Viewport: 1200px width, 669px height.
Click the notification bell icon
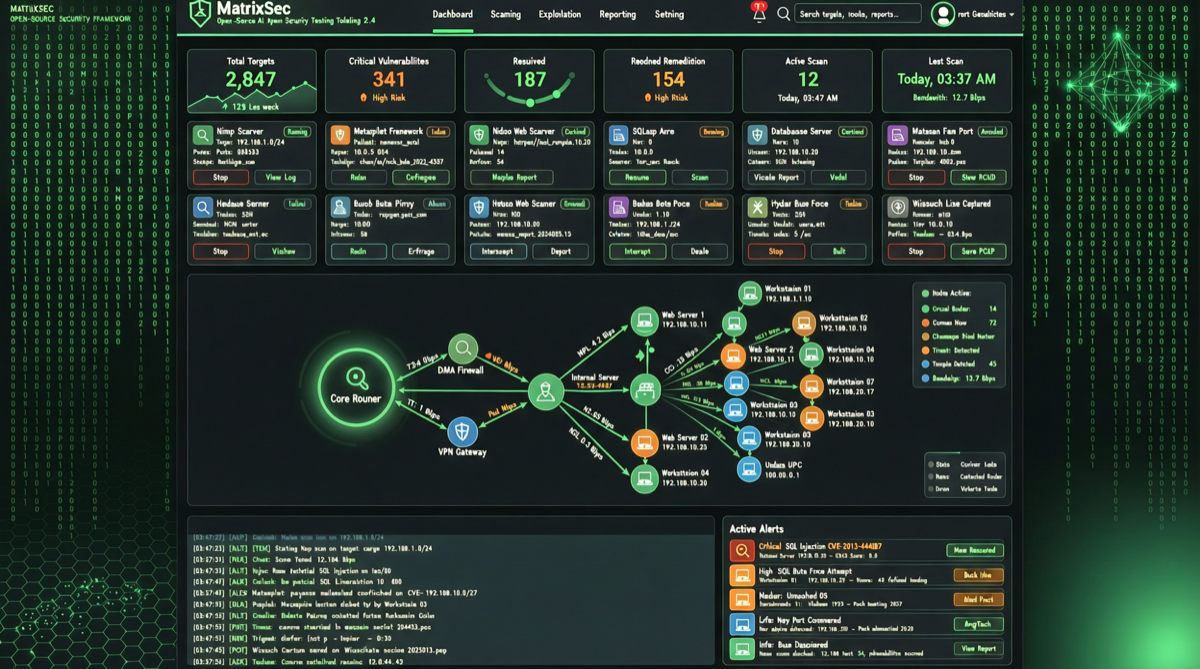pos(759,13)
